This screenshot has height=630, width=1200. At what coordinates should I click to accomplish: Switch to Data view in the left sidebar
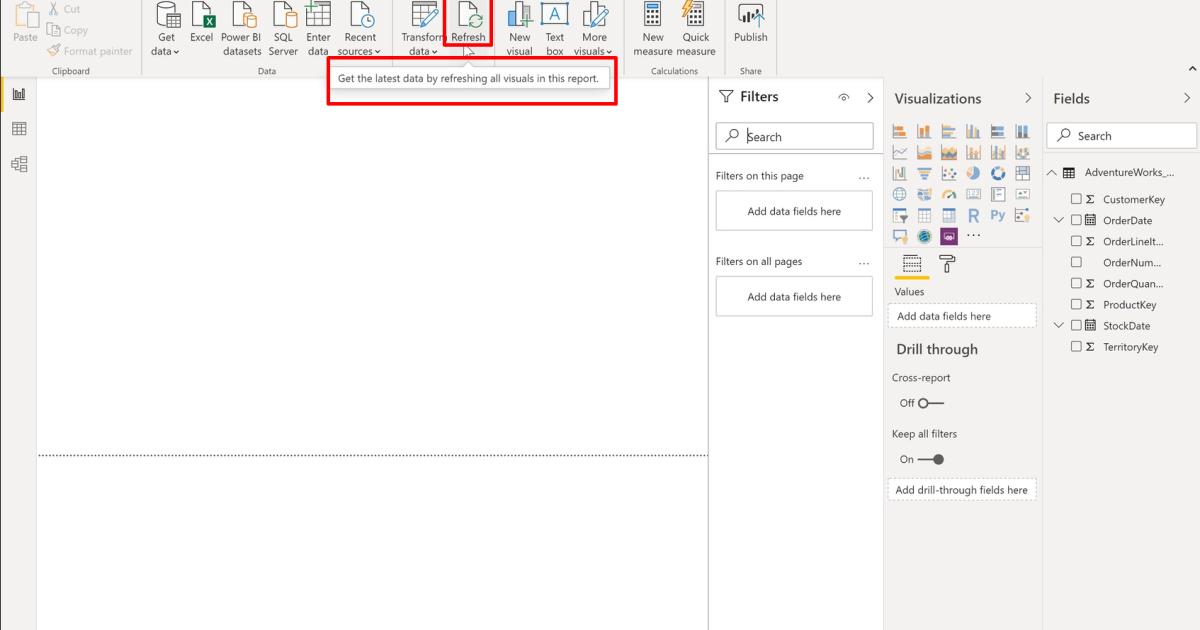point(17,128)
